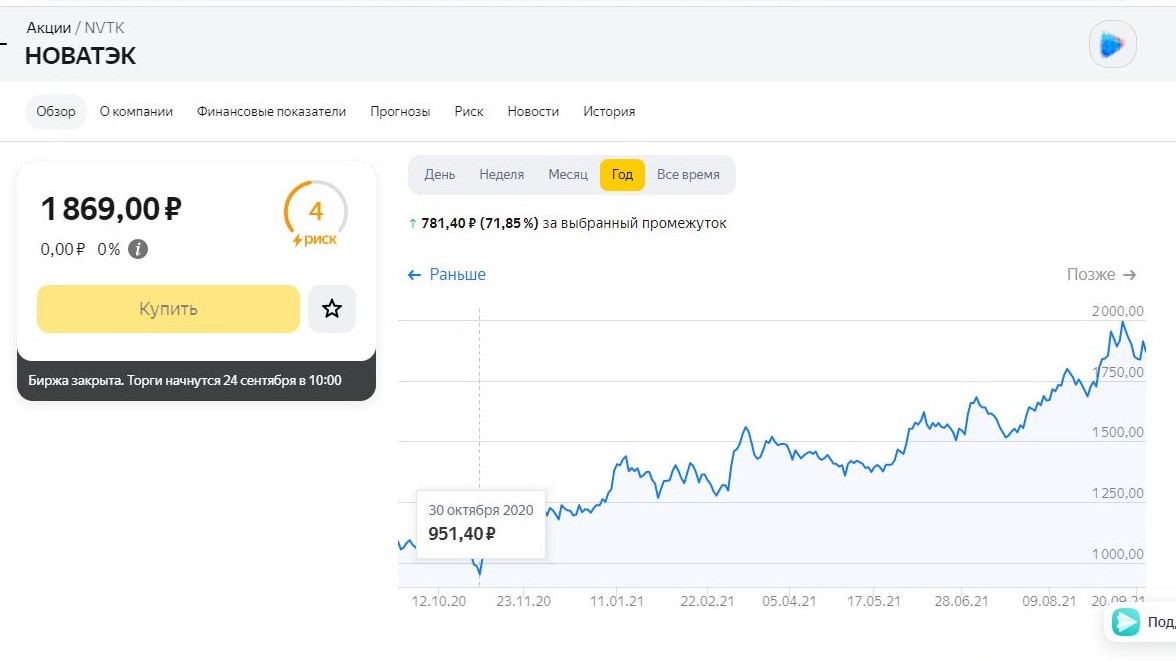Open the О компании tab

click(136, 111)
